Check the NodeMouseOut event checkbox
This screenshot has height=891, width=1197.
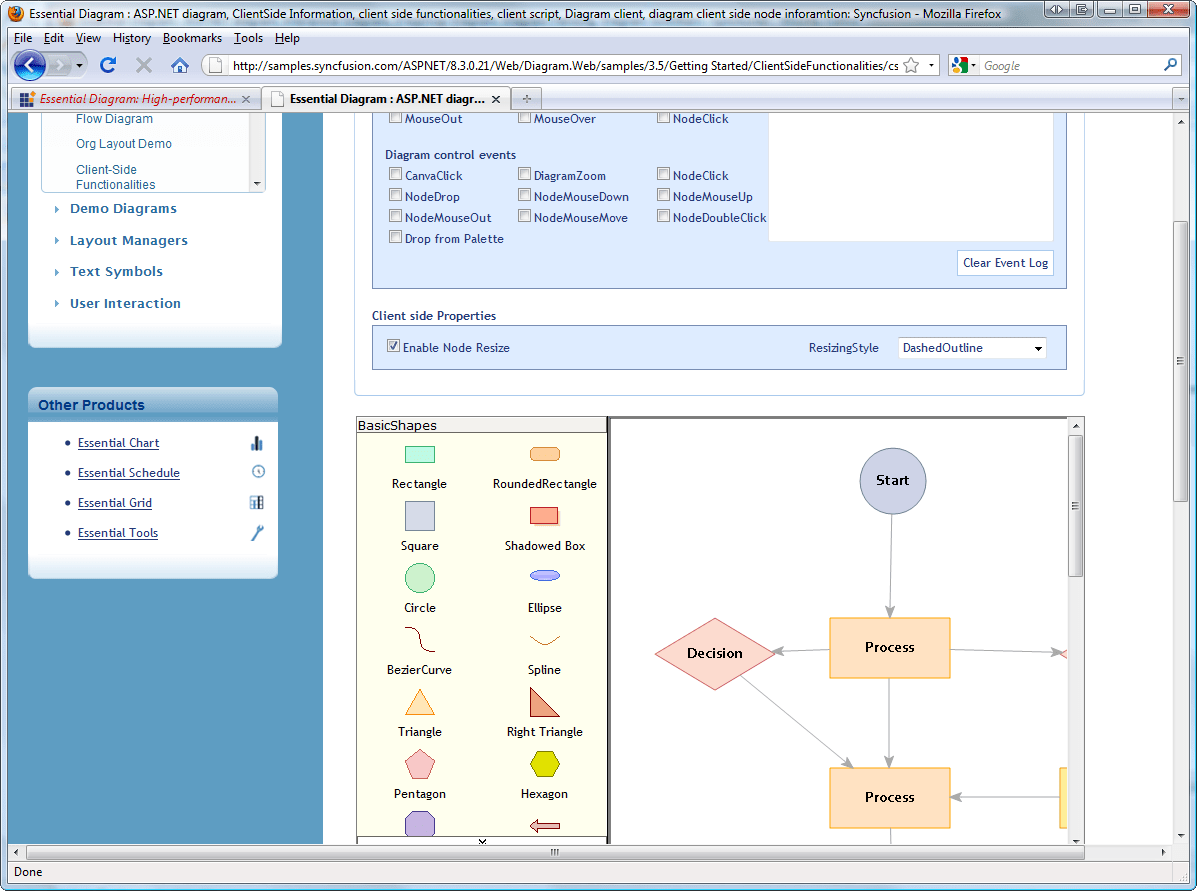(x=395, y=216)
